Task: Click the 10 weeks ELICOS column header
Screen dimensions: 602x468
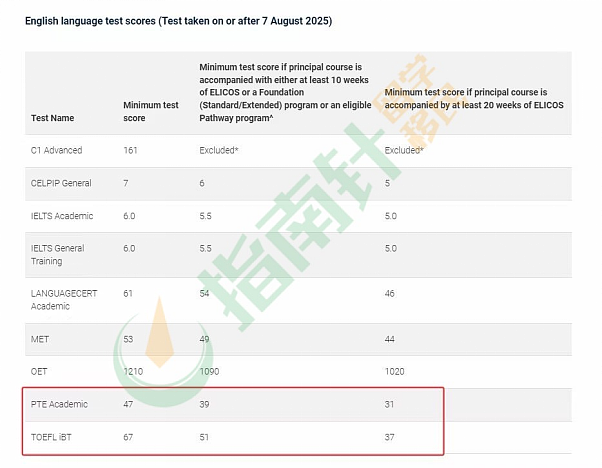Action: tap(285, 93)
